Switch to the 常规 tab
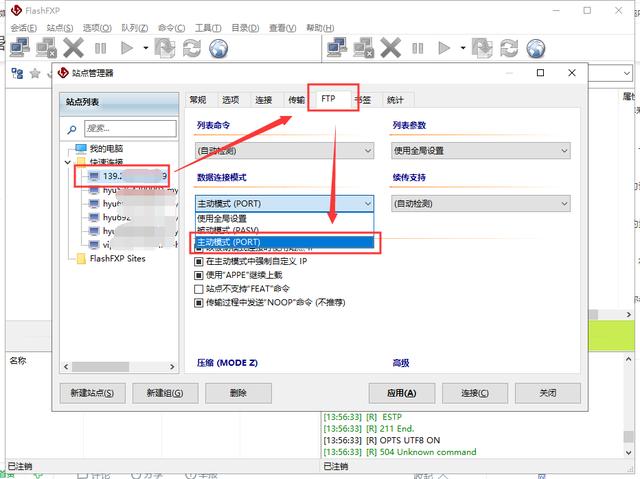Image resolution: width=640 pixels, height=479 pixels. pos(198,100)
